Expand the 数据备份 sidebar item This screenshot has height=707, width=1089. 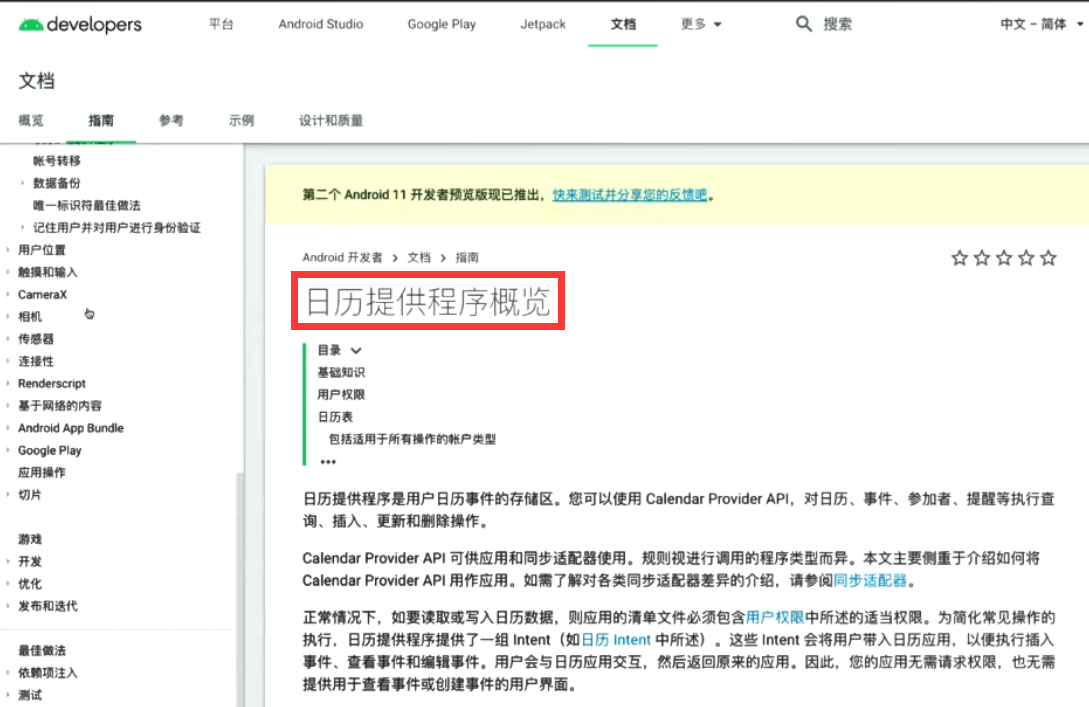pyautogui.click(x=57, y=183)
